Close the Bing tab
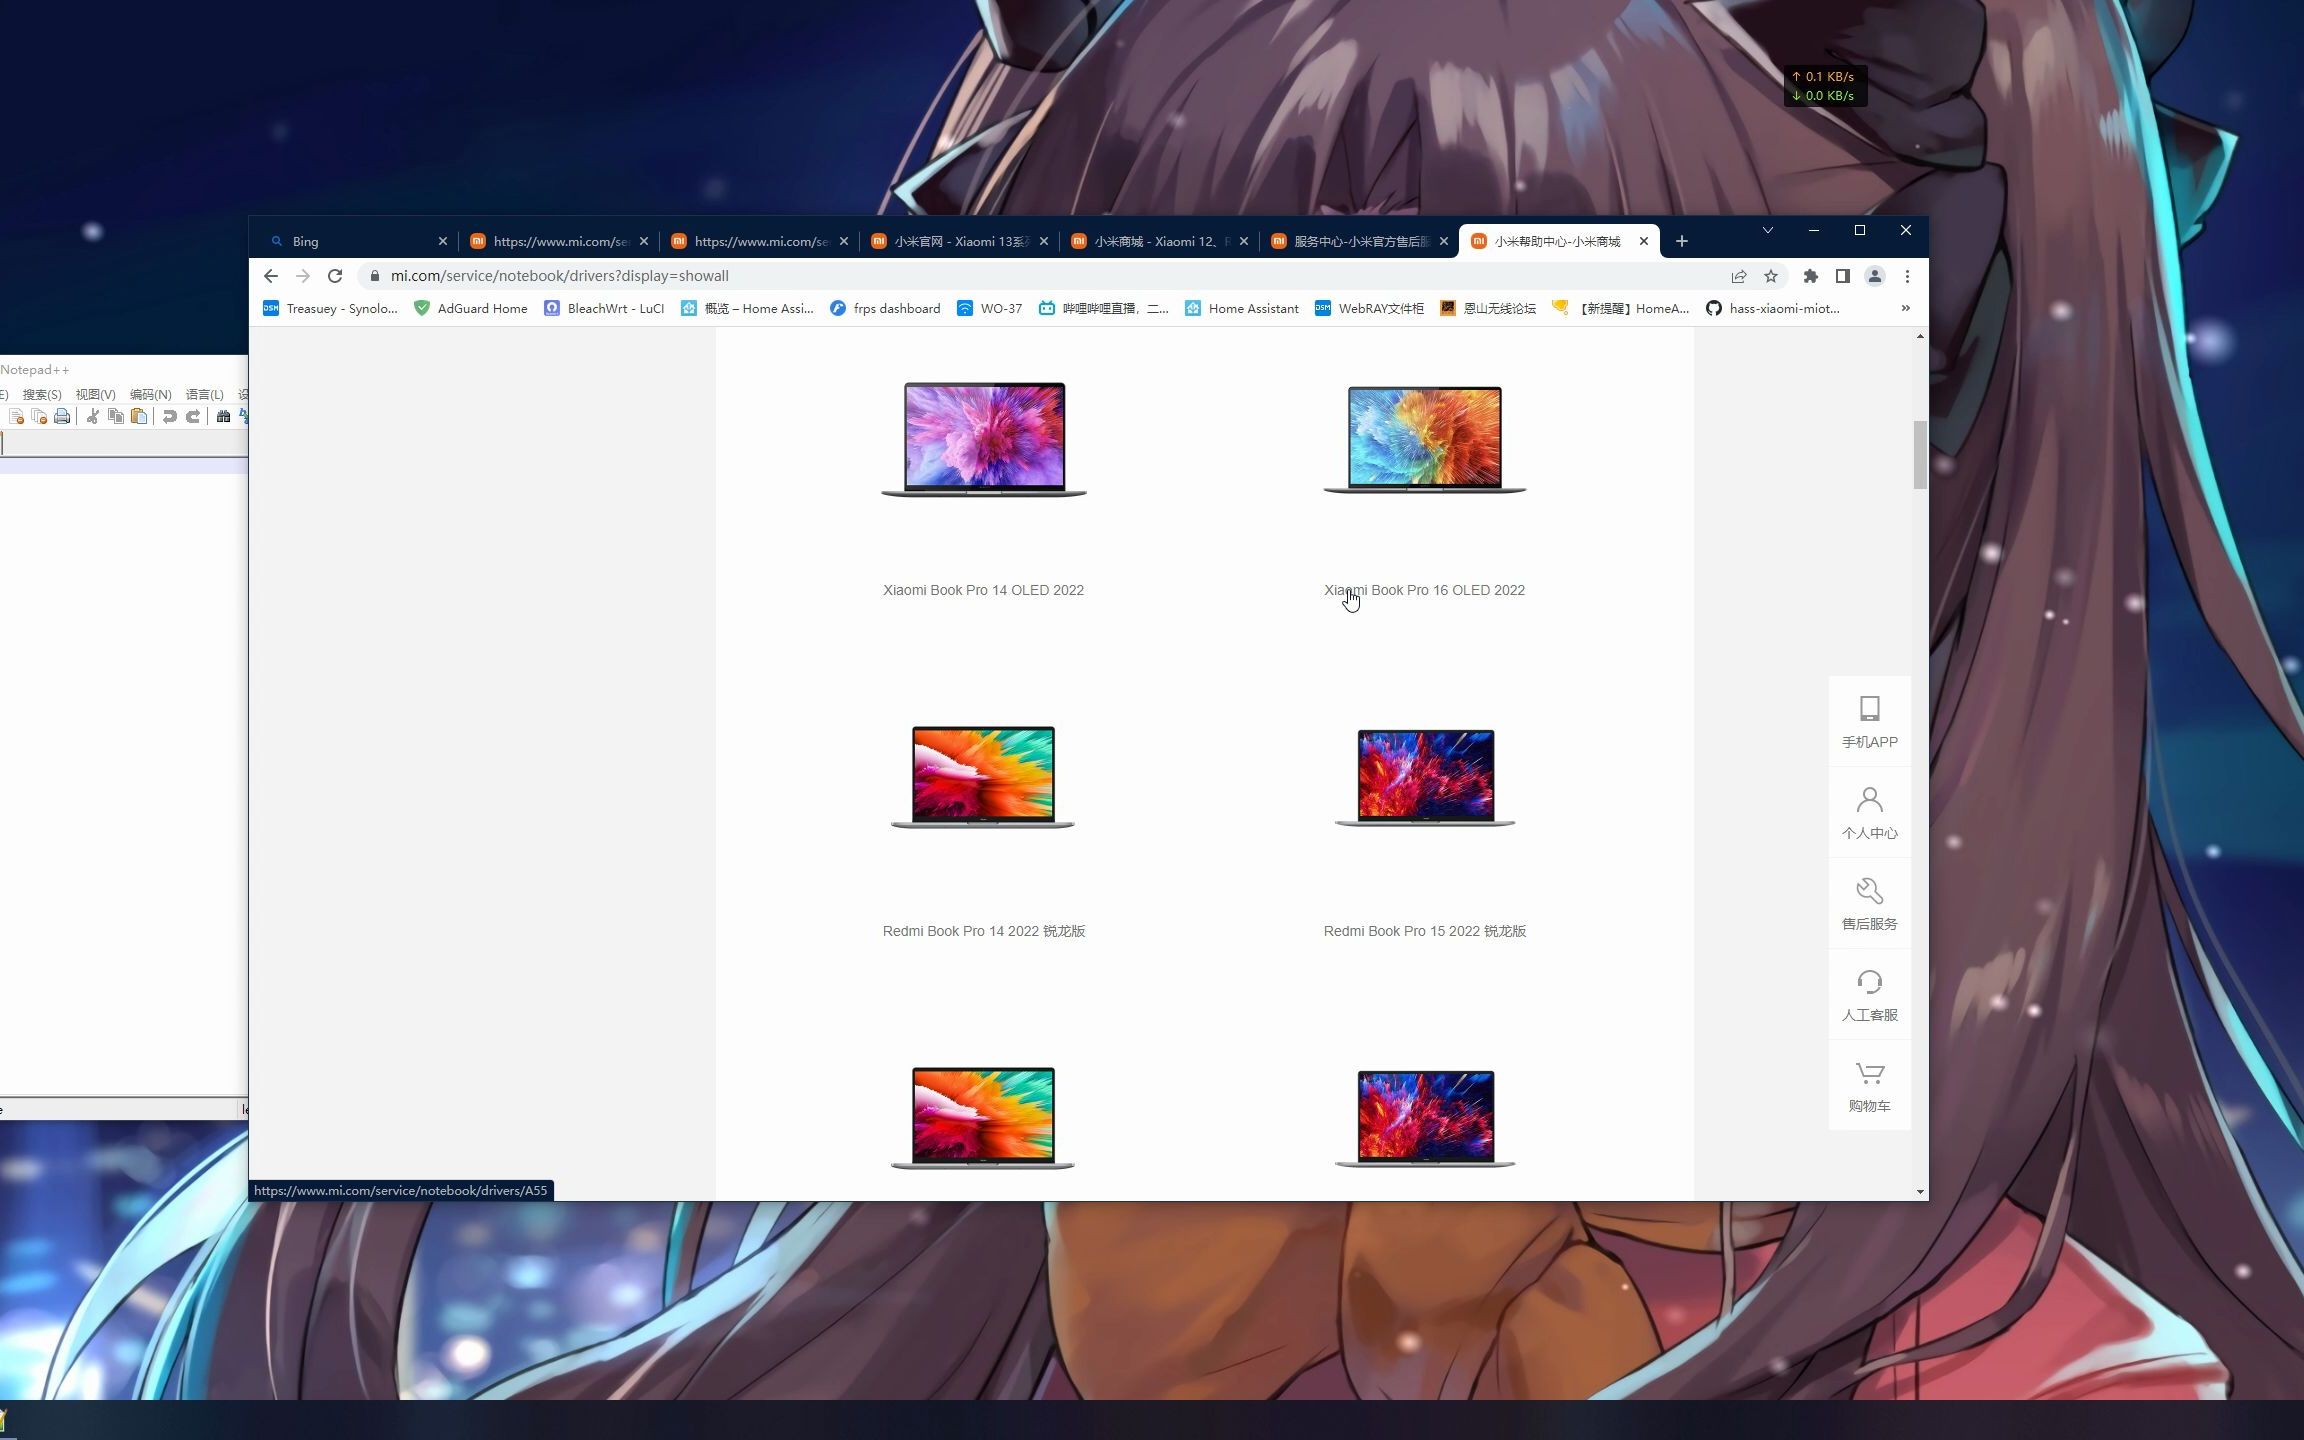This screenshot has height=1440, width=2304. tap(443, 241)
